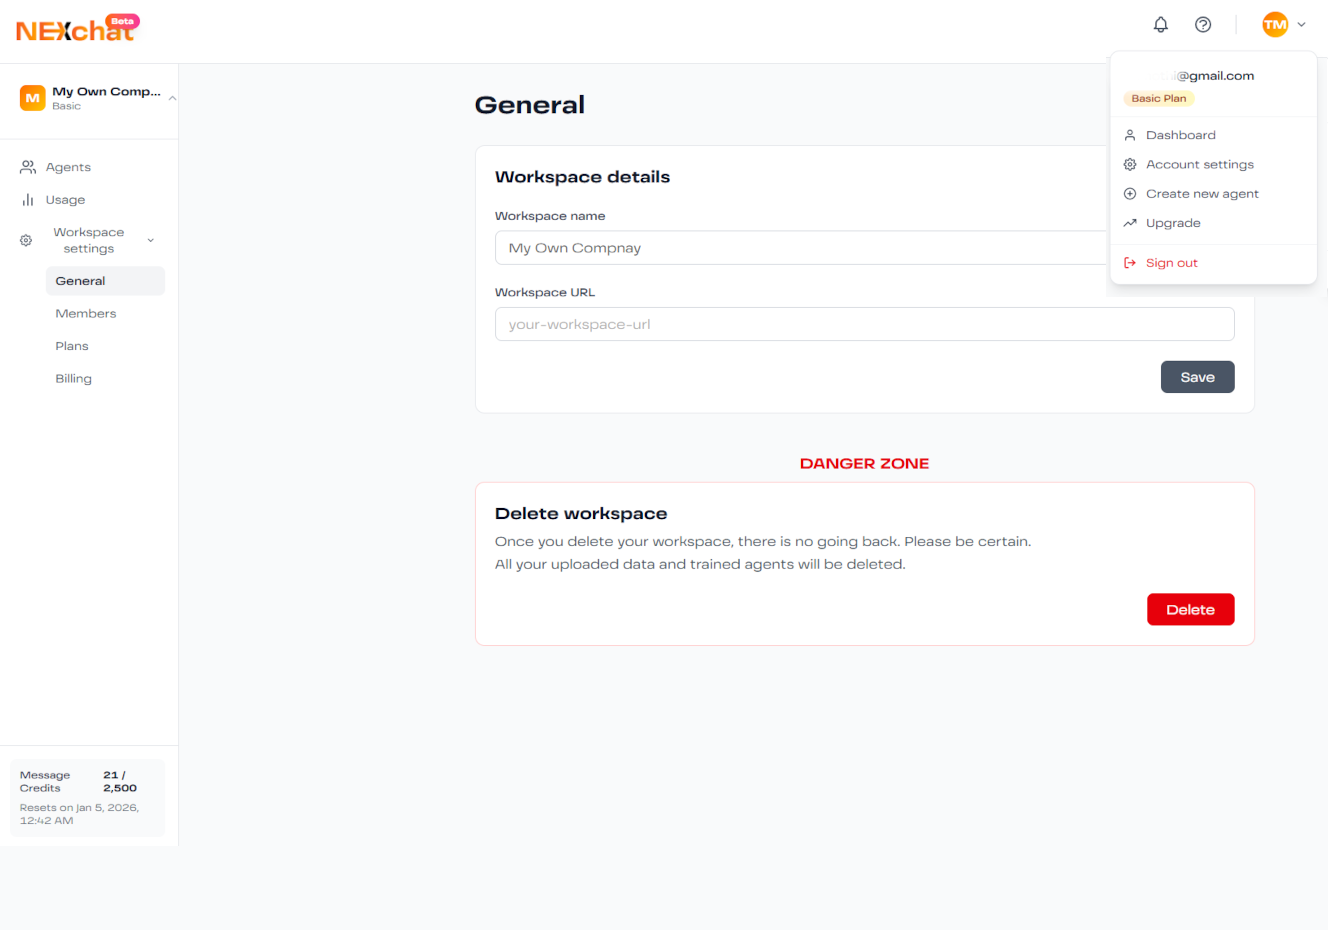Select Upgrade in the account menu
The height and width of the screenshot is (930, 1328).
coord(1173,223)
